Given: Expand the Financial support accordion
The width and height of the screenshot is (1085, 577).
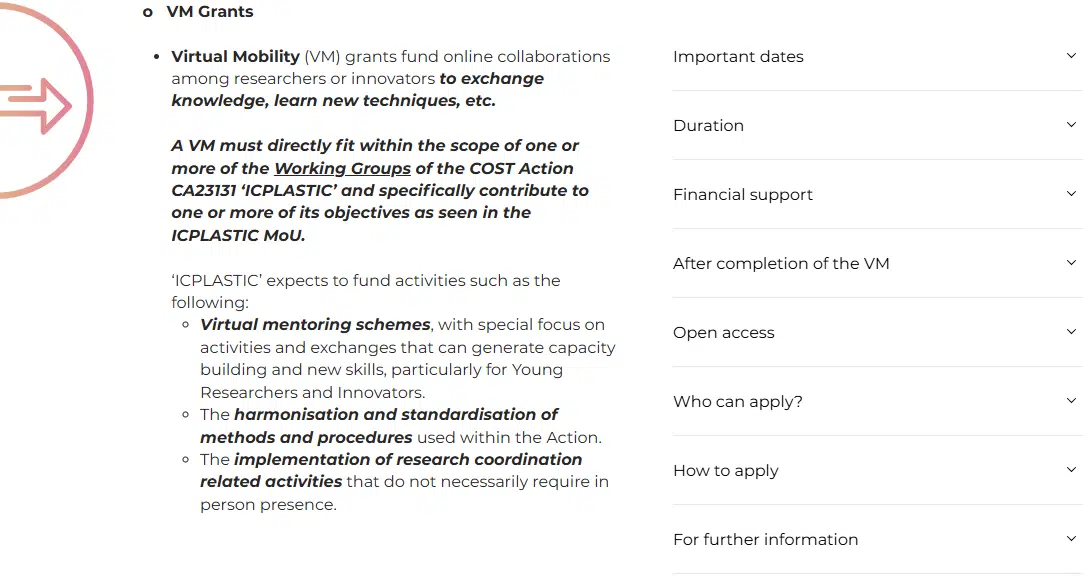Looking at the screenshot, I should (x=743, y=194).
